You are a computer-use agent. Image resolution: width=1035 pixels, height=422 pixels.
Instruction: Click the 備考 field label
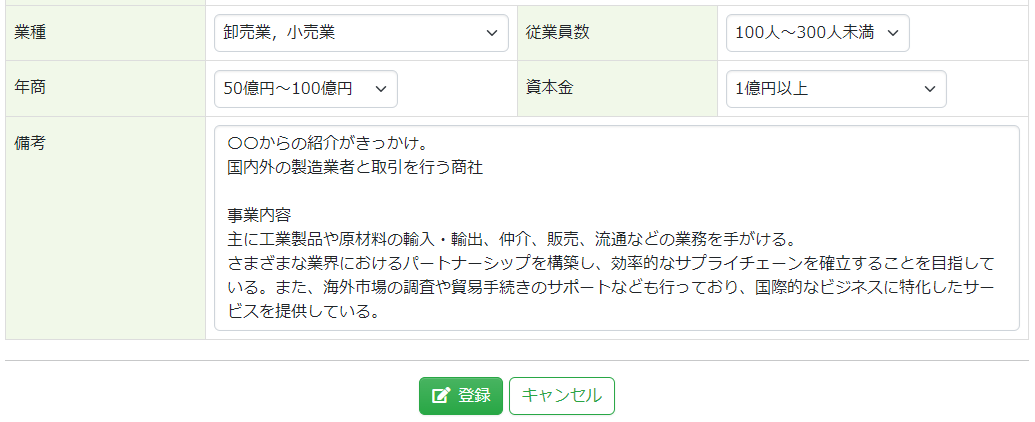(x=31, y=144)
